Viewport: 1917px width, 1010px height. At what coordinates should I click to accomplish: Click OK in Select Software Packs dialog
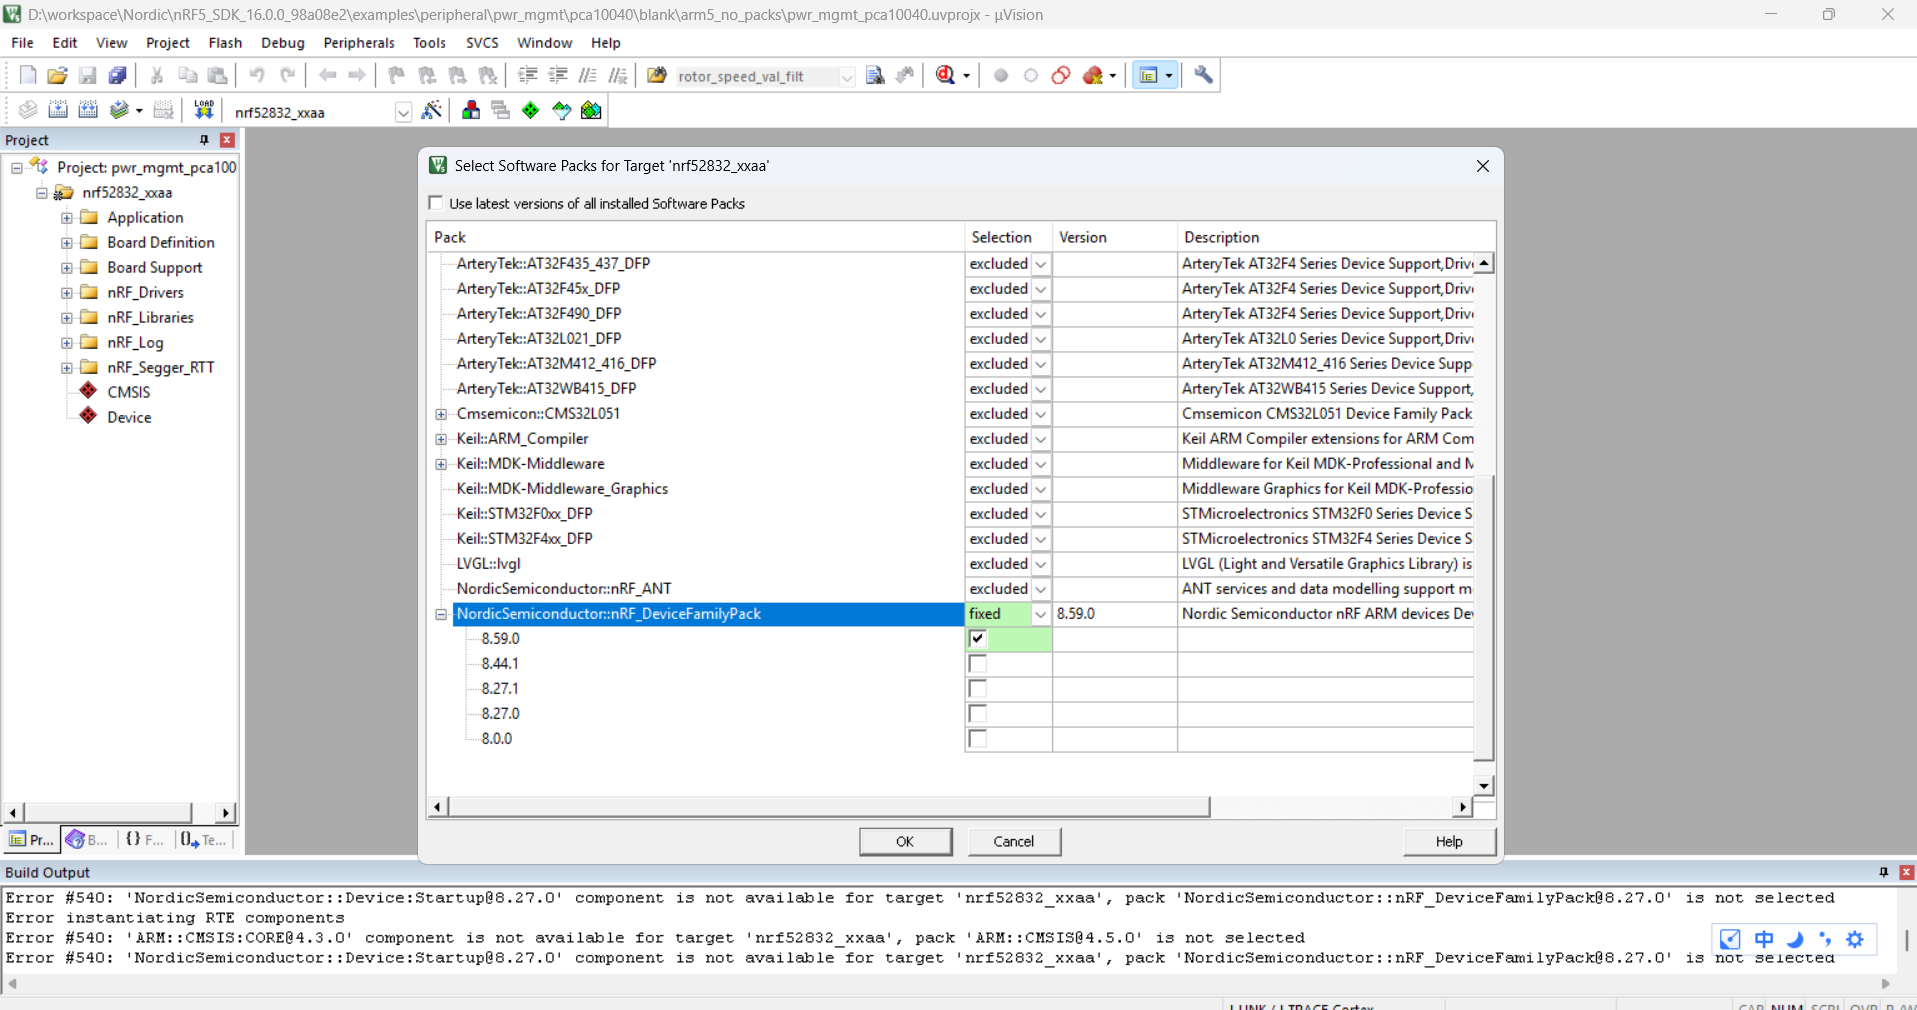[x=905, y=841]
